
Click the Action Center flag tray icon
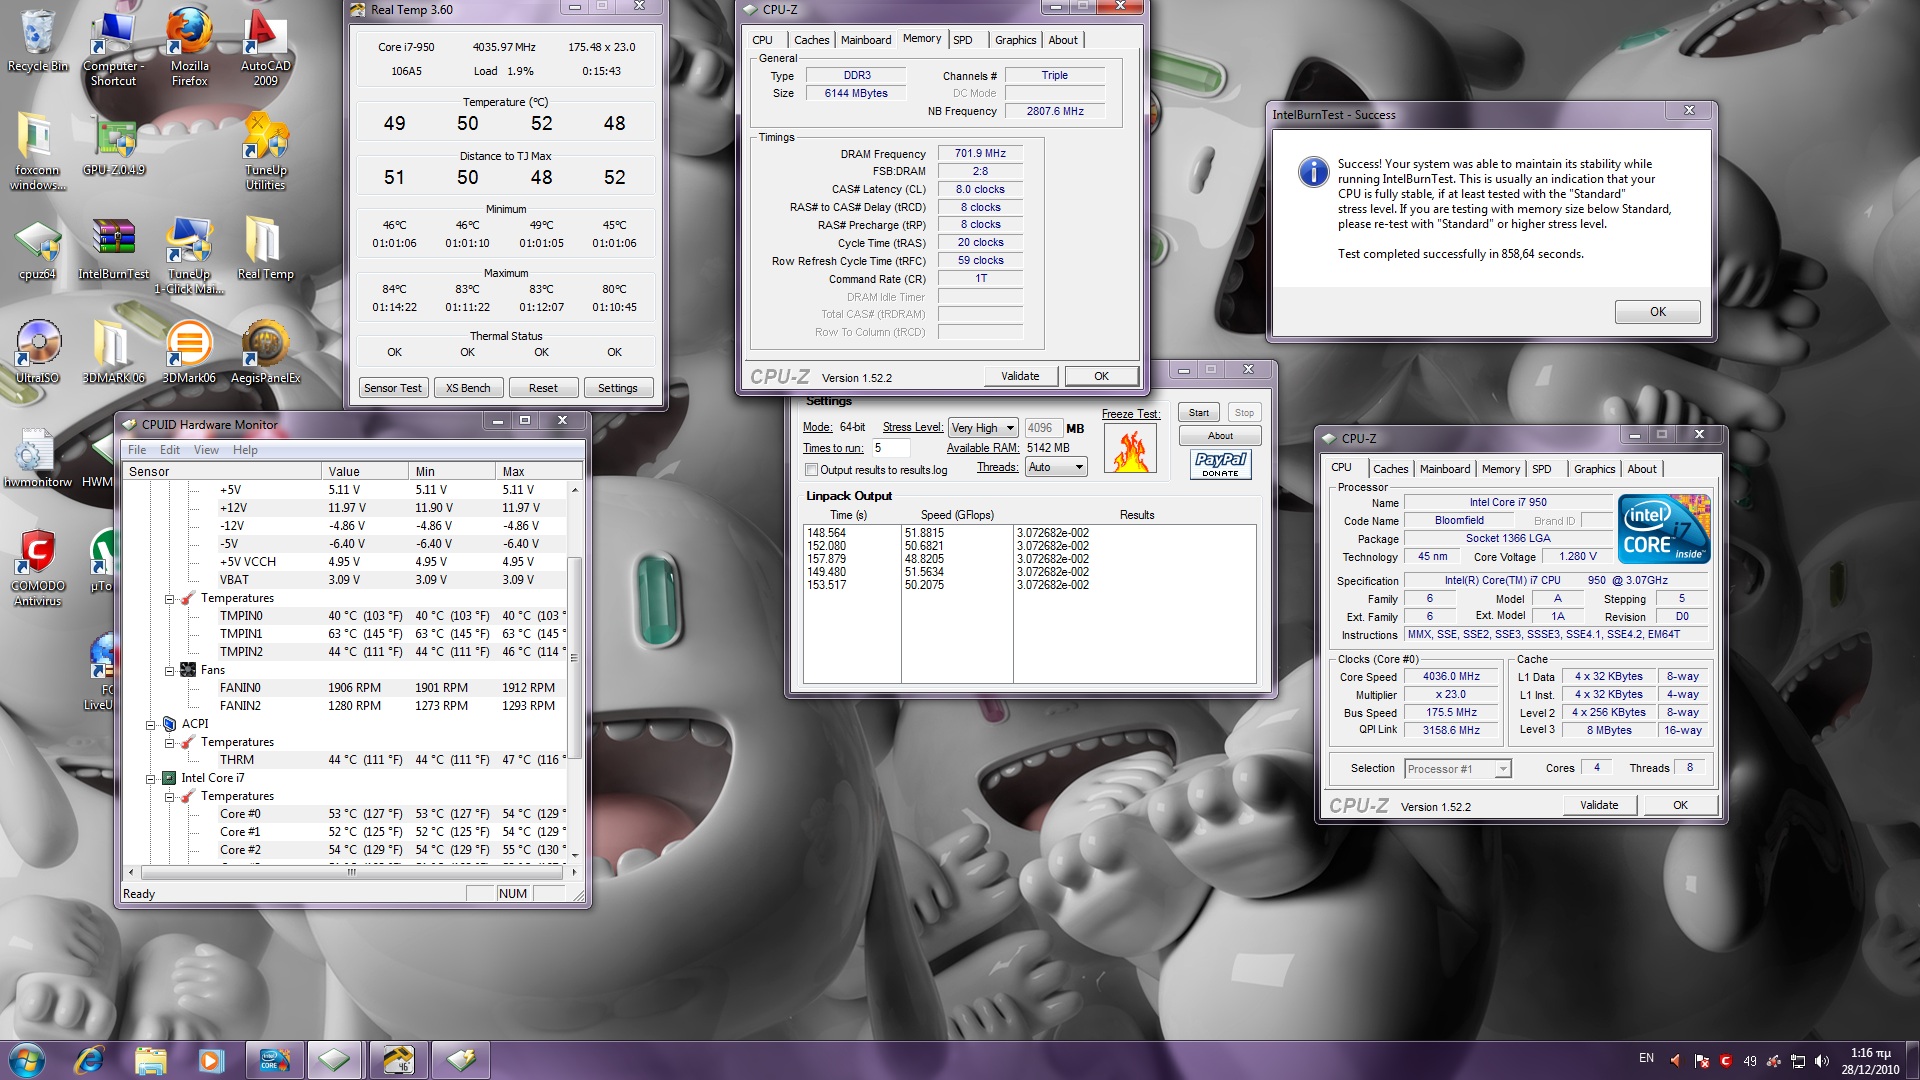point(1701,1061)
